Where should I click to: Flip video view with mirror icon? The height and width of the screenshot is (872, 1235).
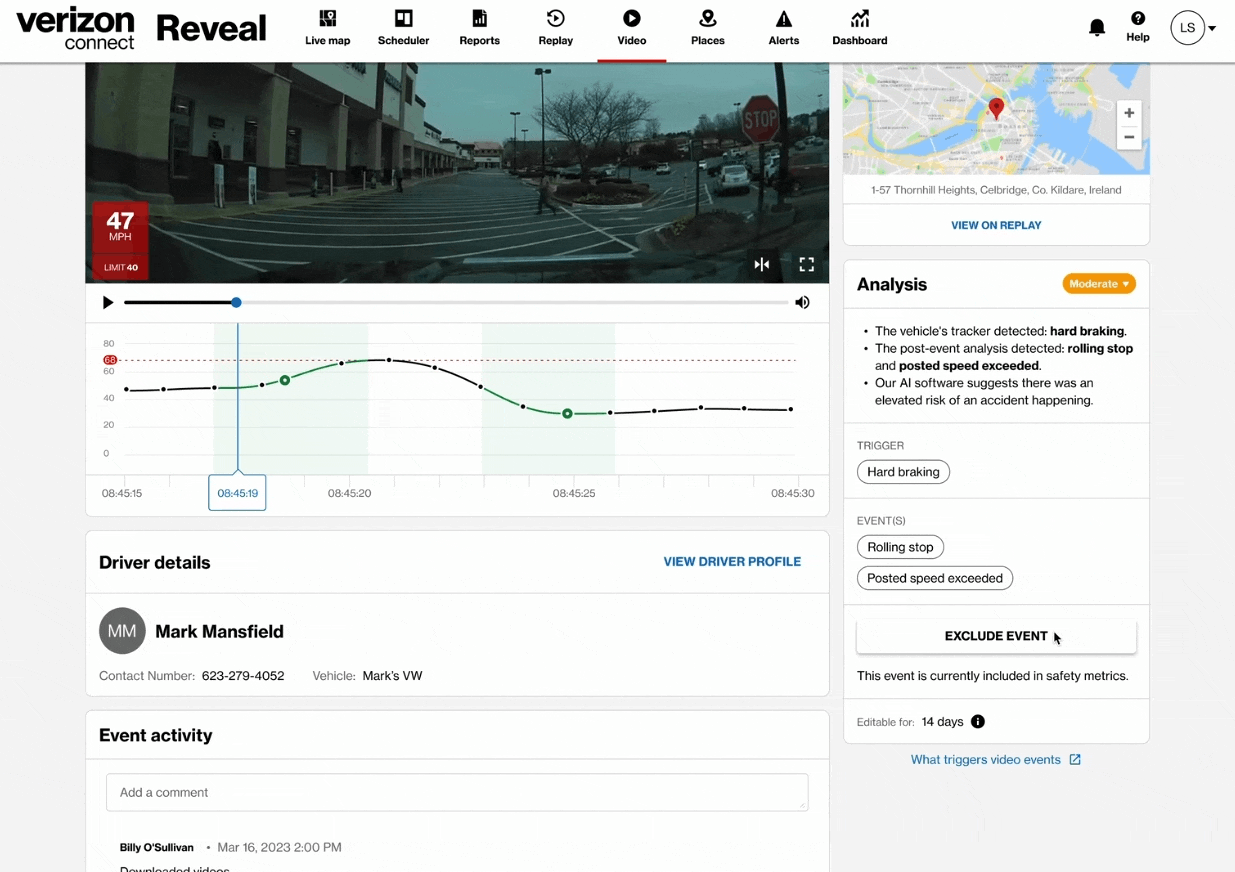coord(762,264)
